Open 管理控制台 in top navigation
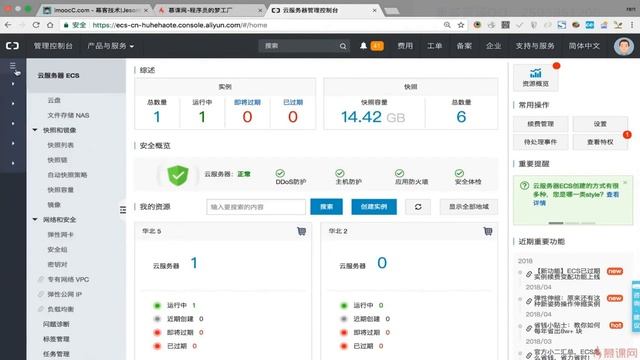This screenshot has height=360, width=640. [53, 46]
